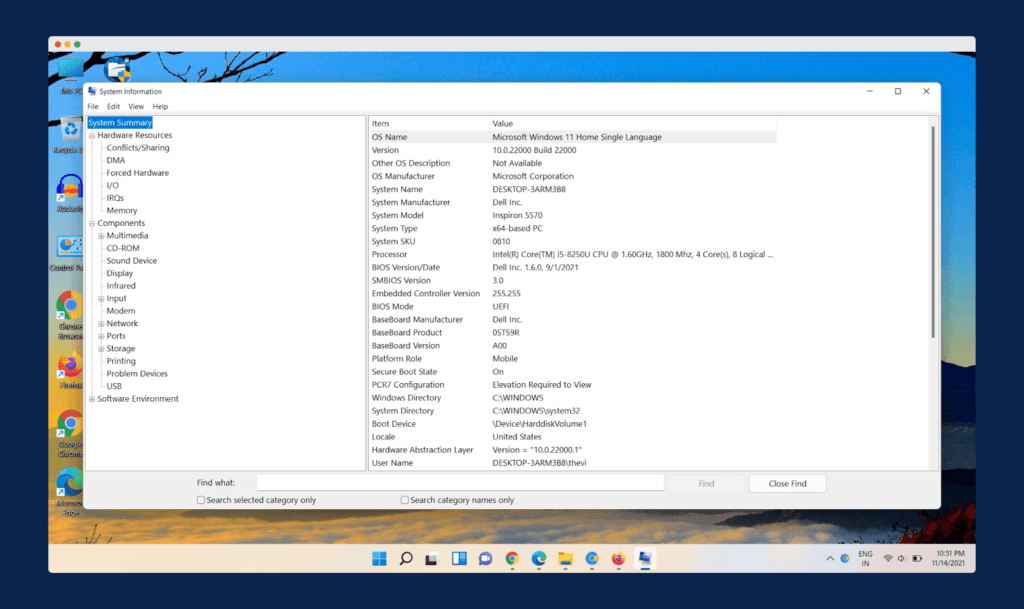The image size is (1024, 609).
Task: Open Windows Search from the taskbar
Action: tap(405, 559)
